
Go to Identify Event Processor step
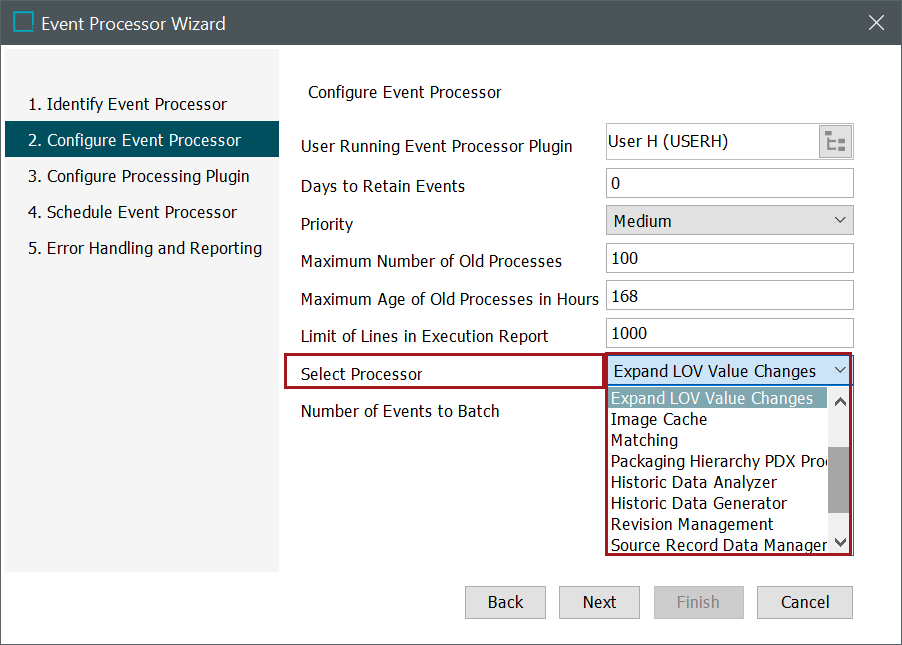coord(127,104)
